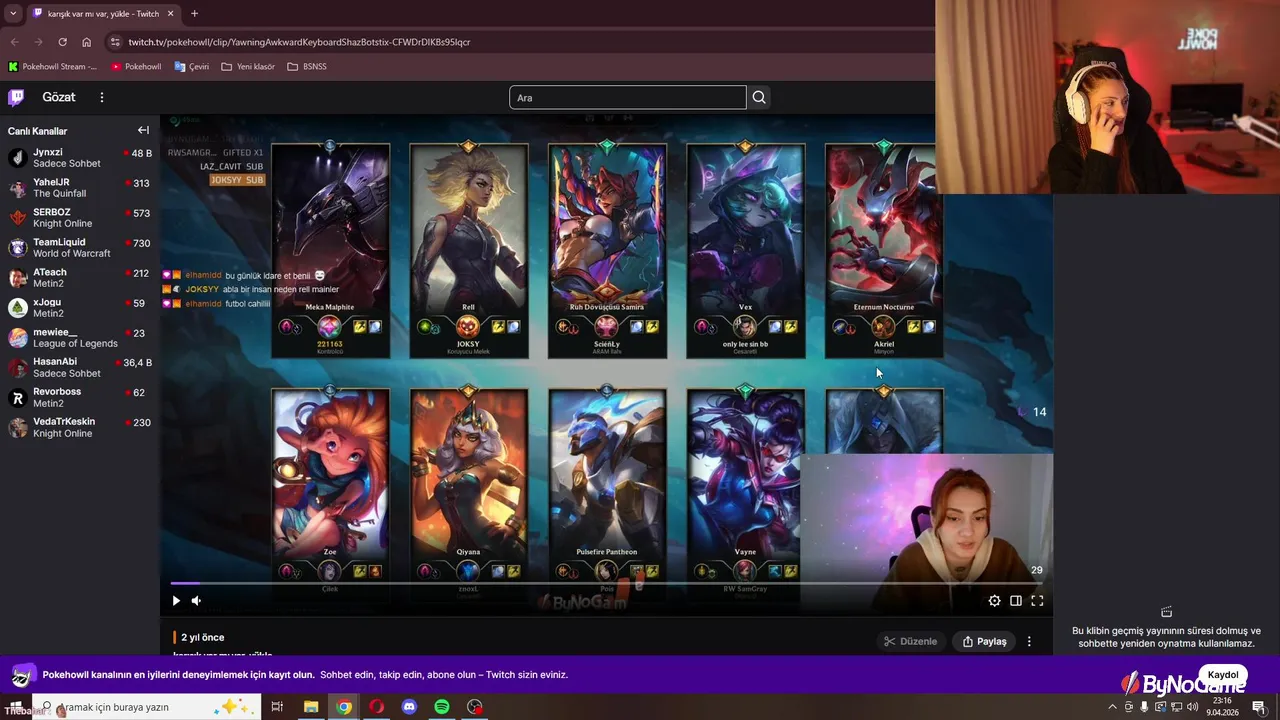Viewport: 1280px width, 720px height.
Task: Select xJogu channel in sidebar
Action: 80,308
